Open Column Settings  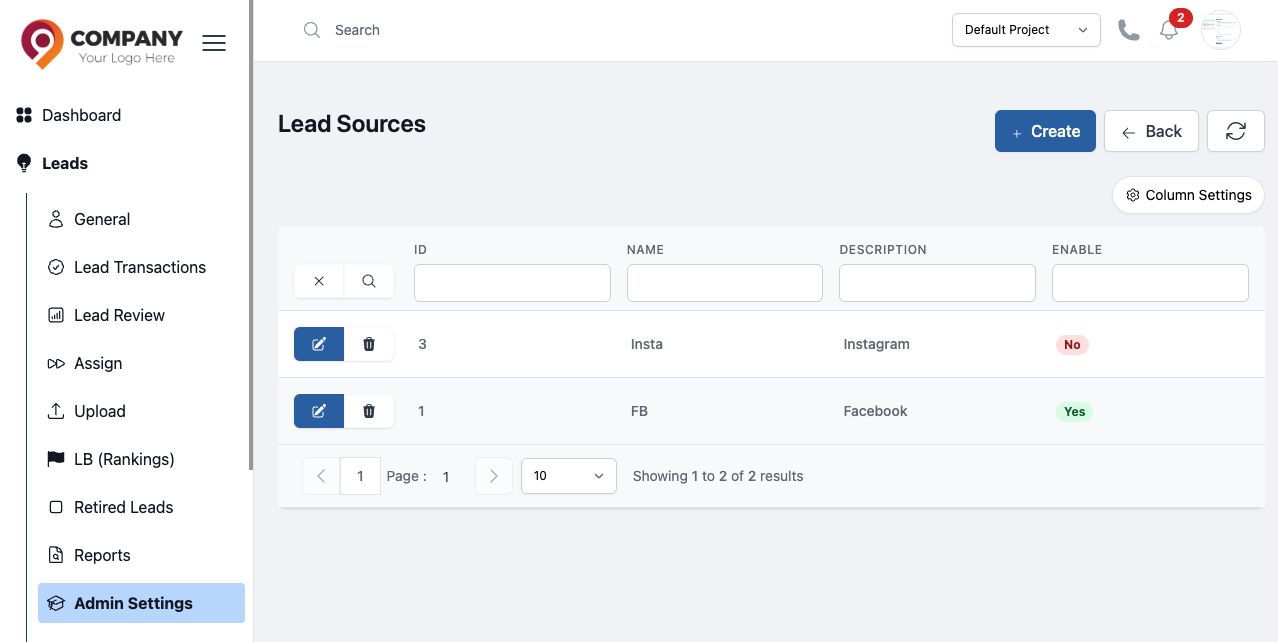tap(1188, 195)
